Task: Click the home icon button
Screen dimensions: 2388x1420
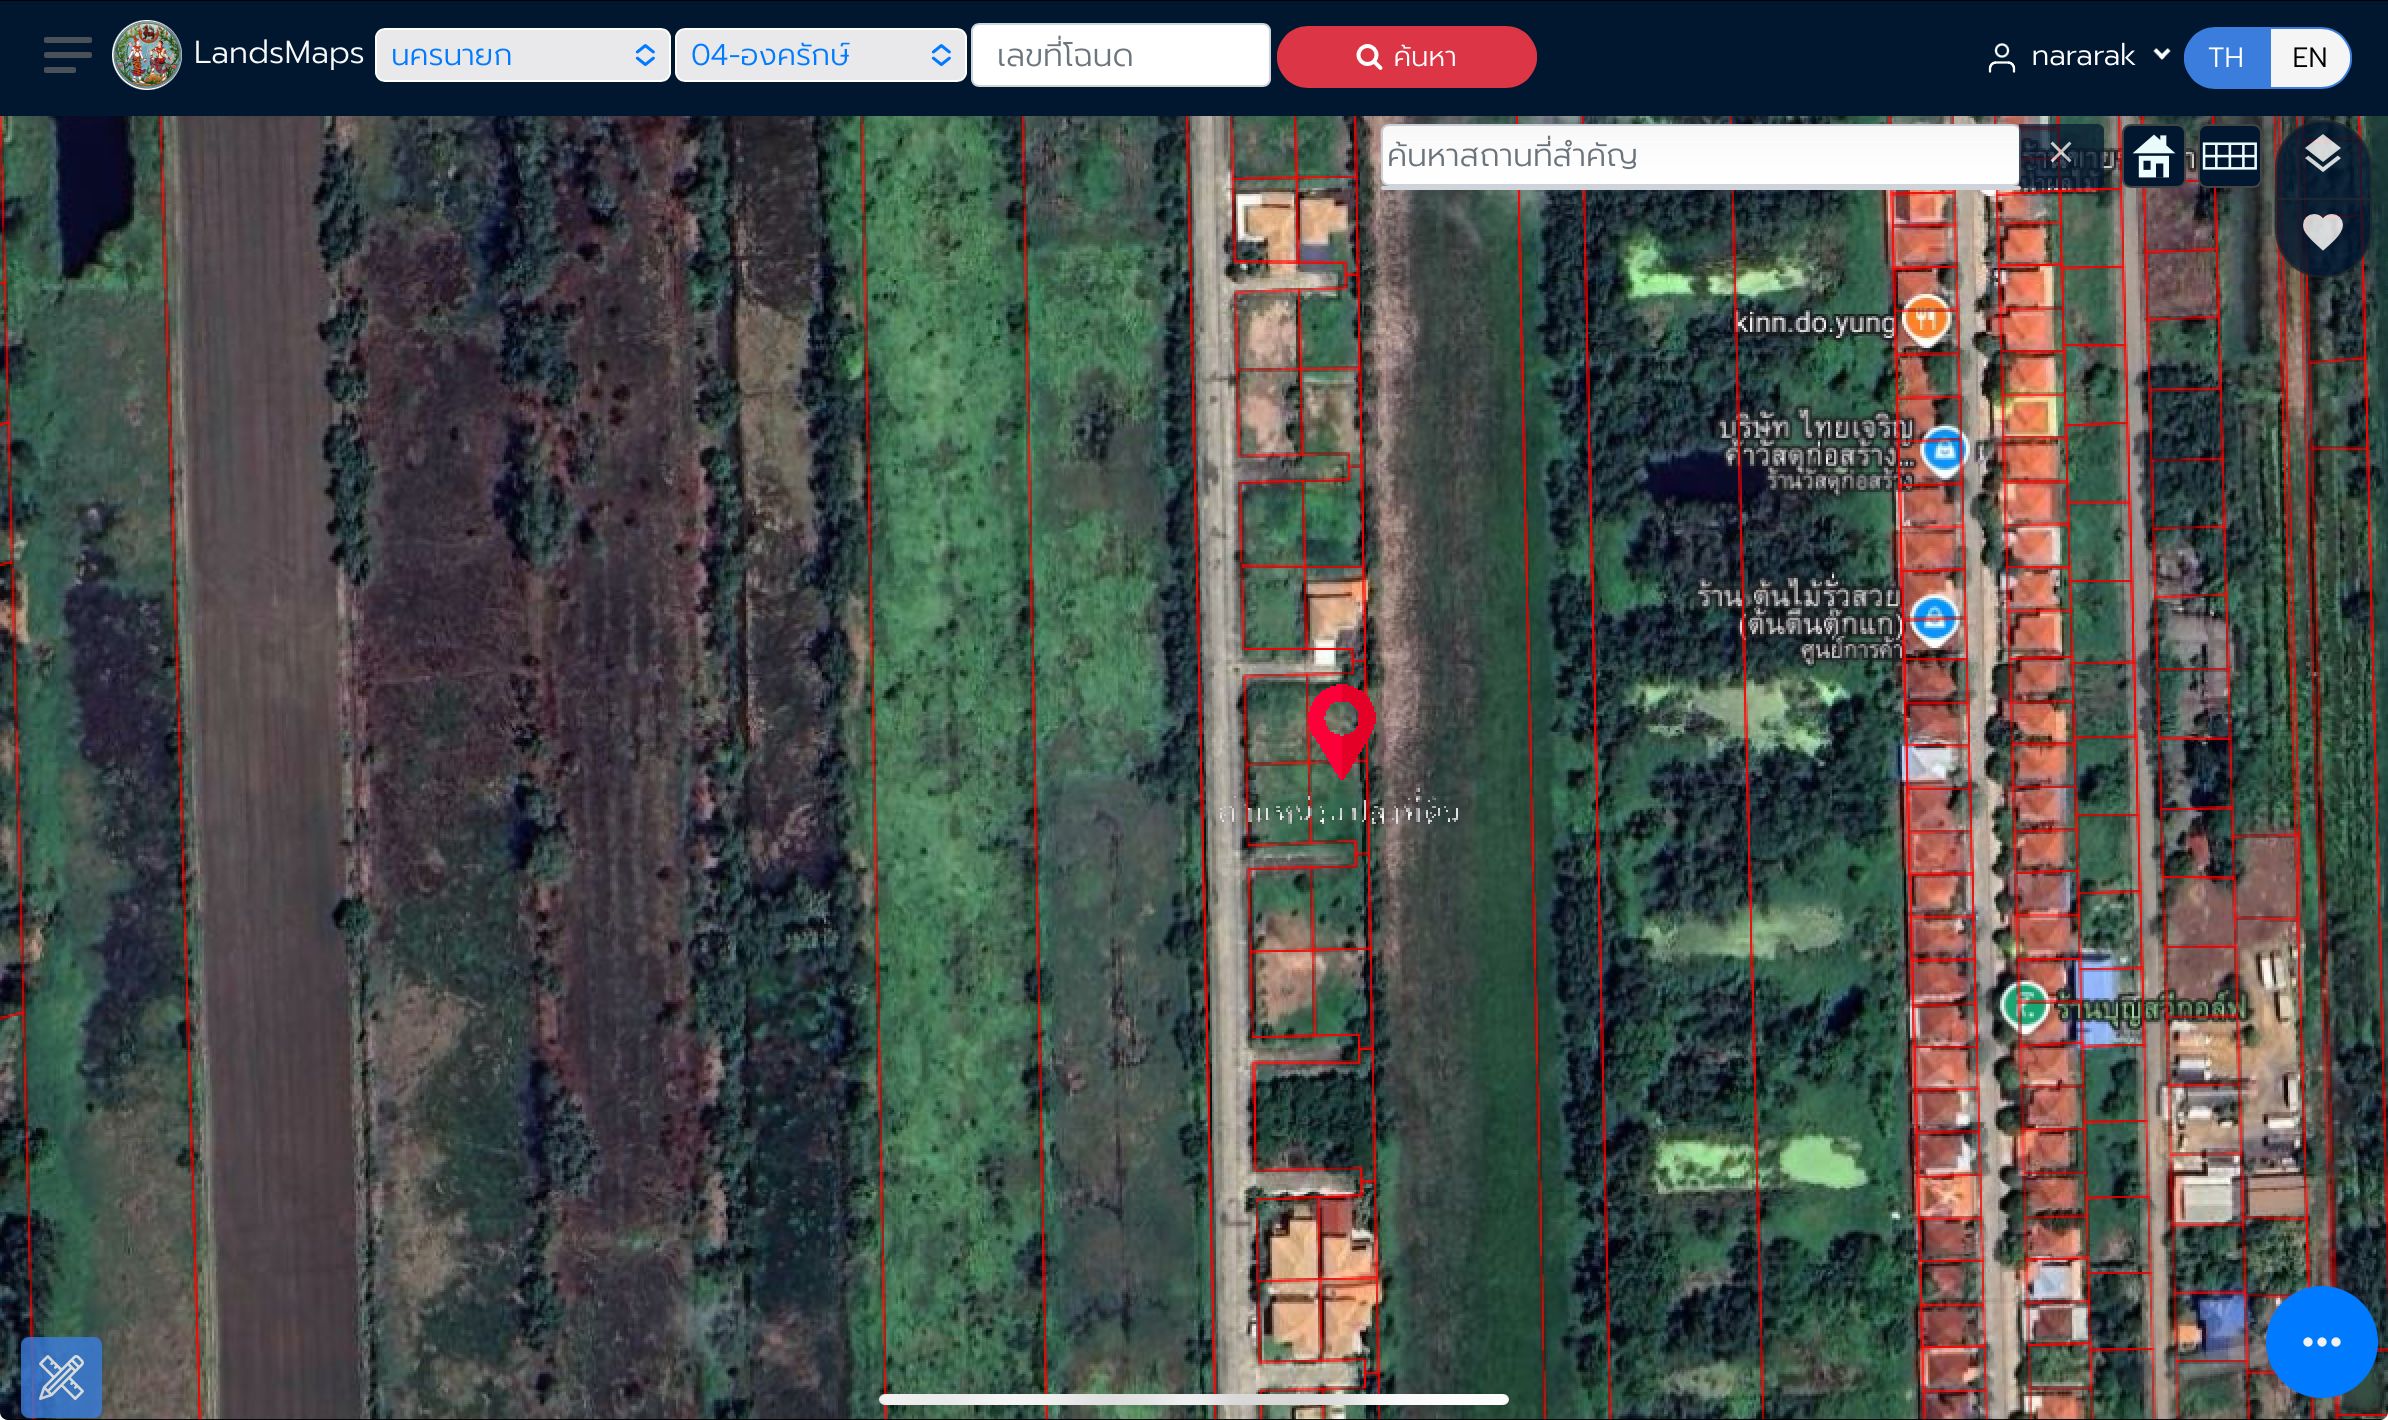Action: coord(2153,156)
